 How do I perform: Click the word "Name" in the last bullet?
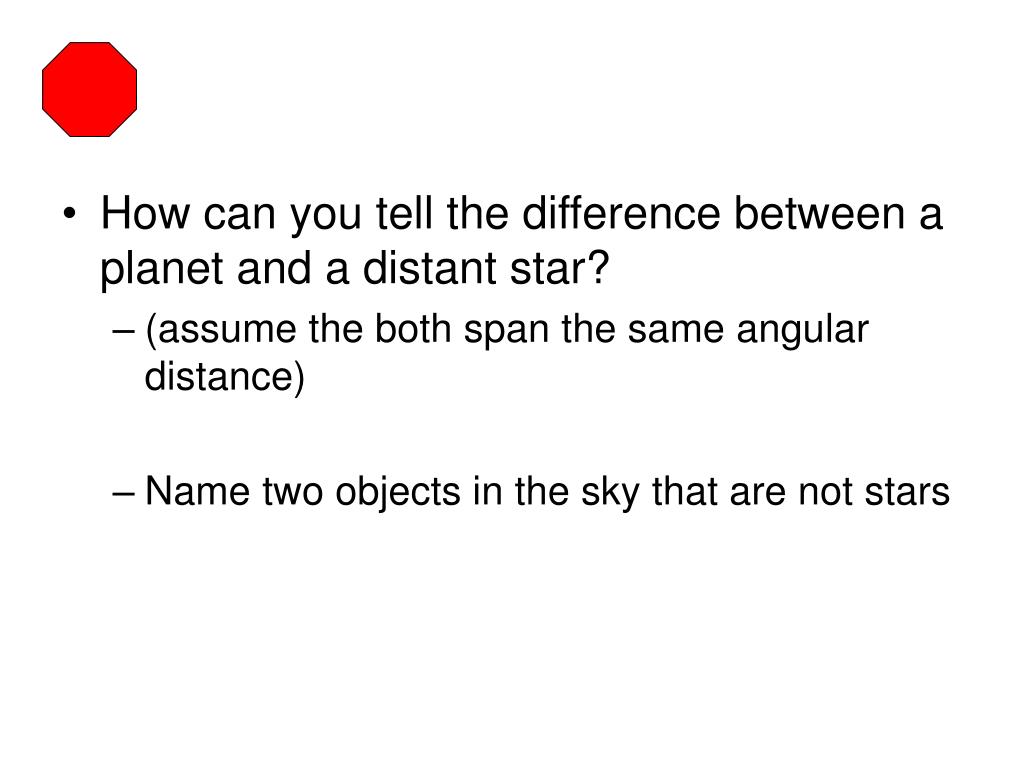[x=197, y=491]
